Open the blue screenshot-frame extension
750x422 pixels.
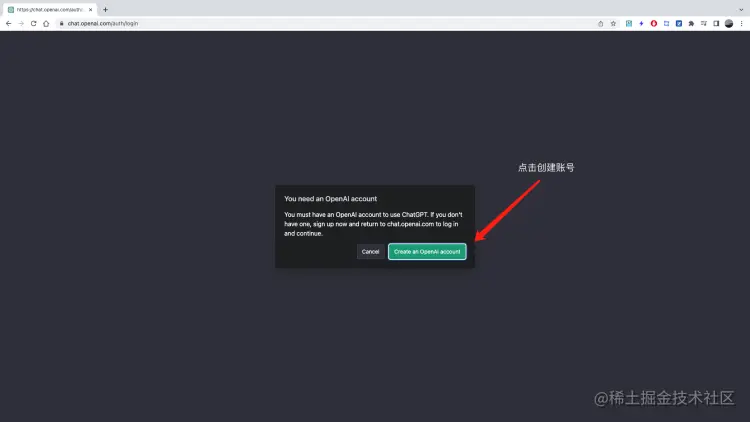pyautogui.click(x=666, y=23)
